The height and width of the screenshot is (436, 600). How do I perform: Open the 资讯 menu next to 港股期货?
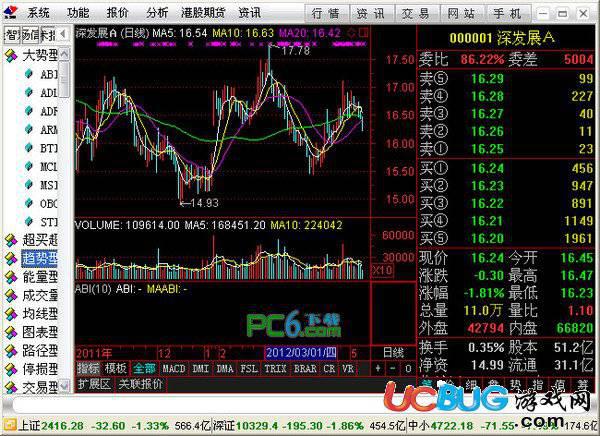coord(249,13)
